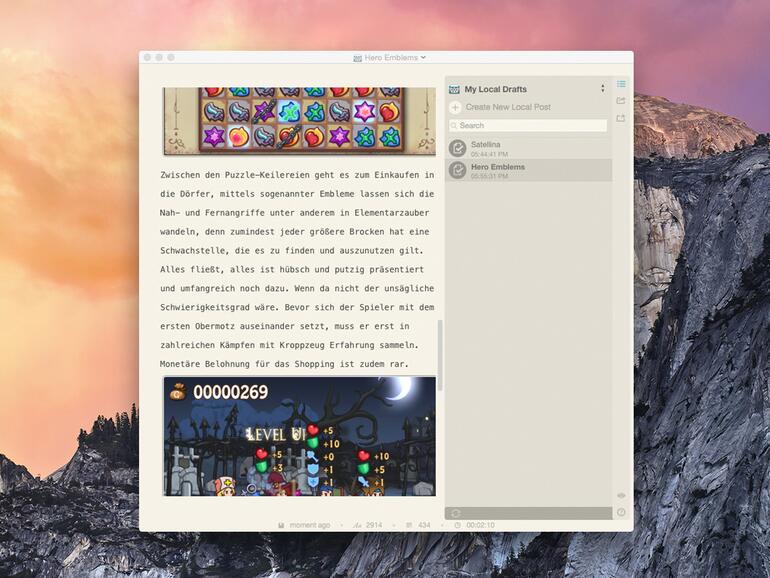Click the plus icon for new local post
Screen dimensions: 770x578
455,107
